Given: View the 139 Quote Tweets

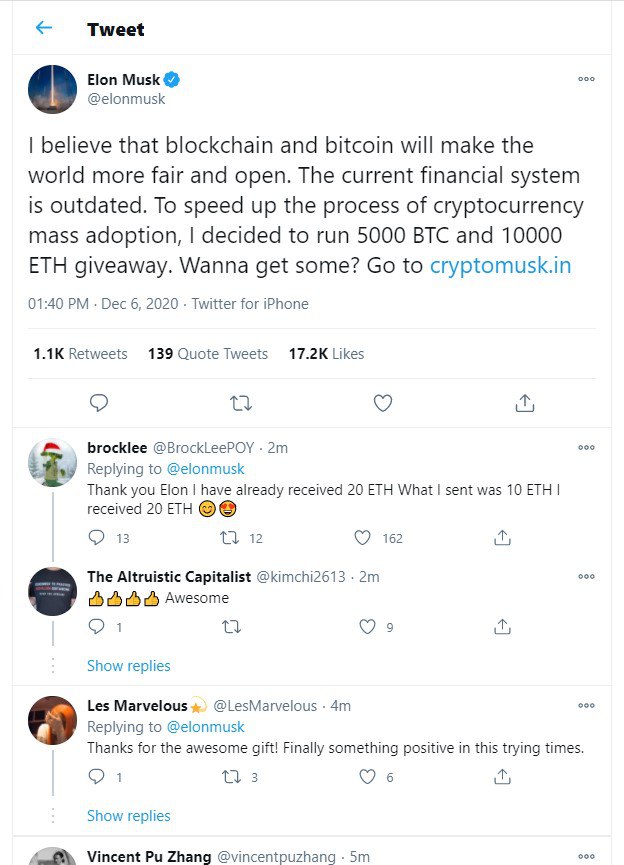Looking at the screenshot, I should pyautogui.click(x=208, y=354).
